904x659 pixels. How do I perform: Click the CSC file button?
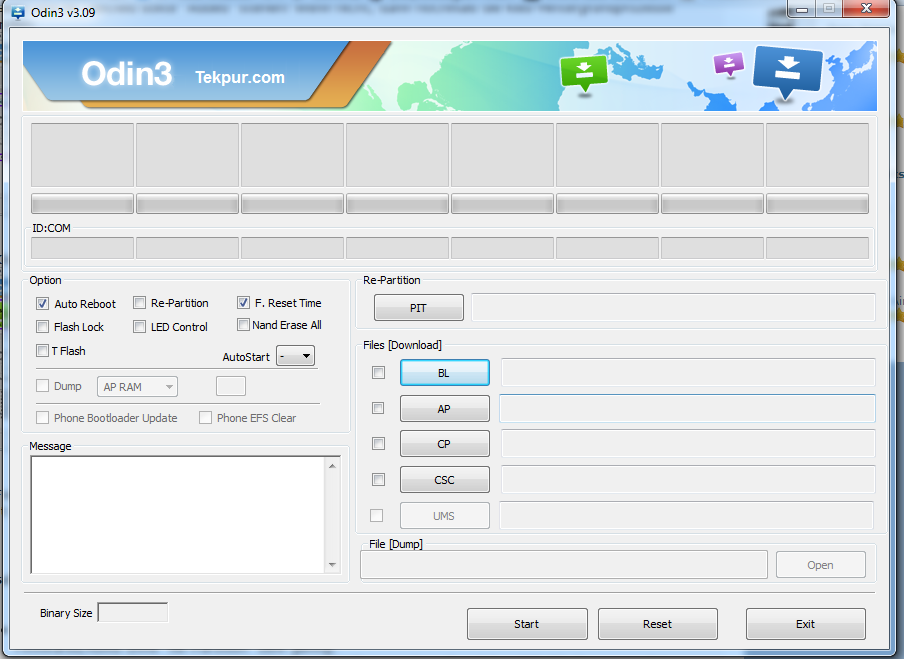445,480
